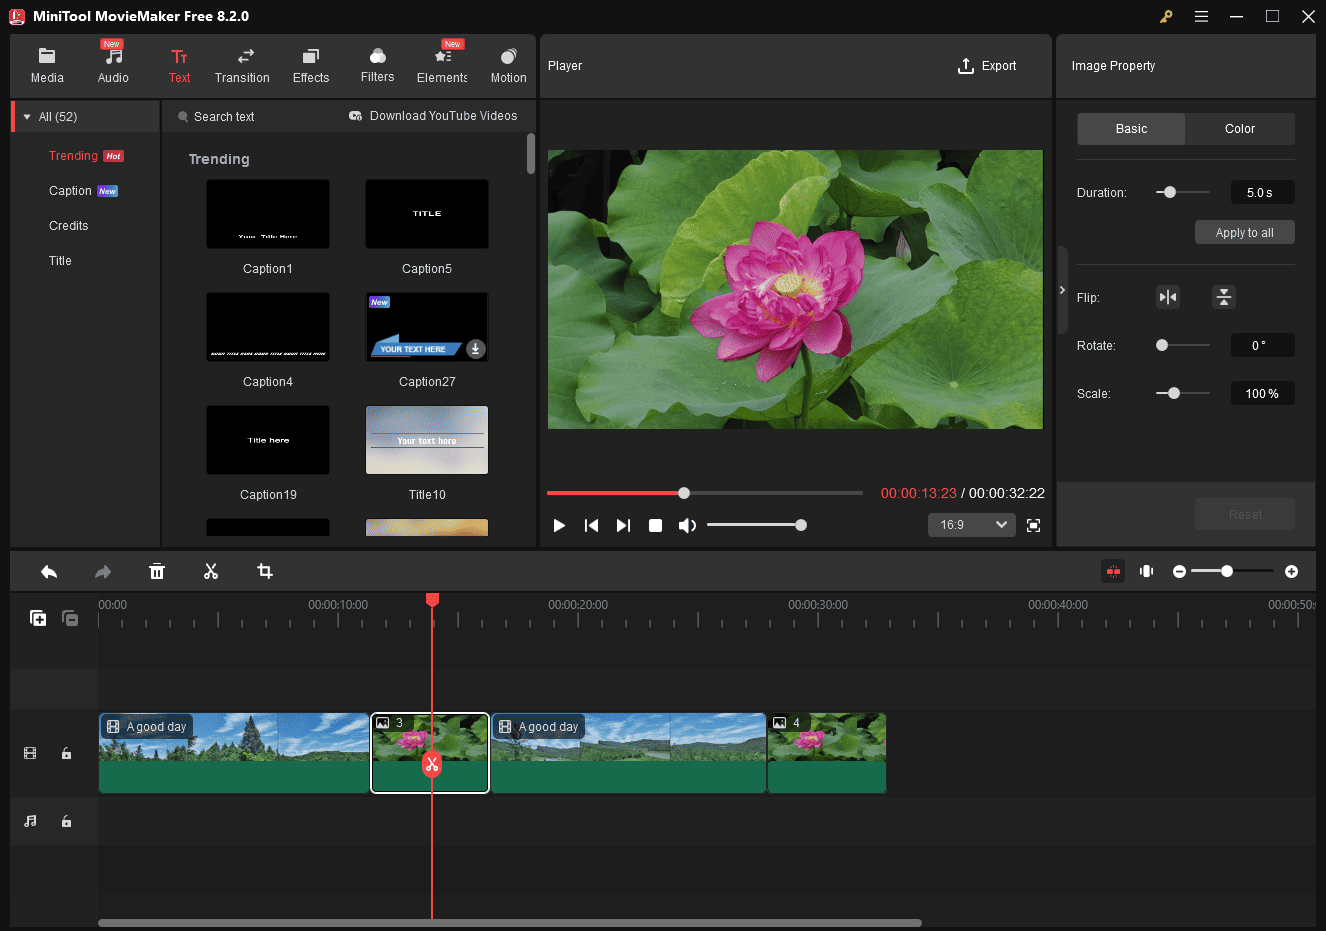Select the Title category
The image size is (1326, 931).
(60, 261)
